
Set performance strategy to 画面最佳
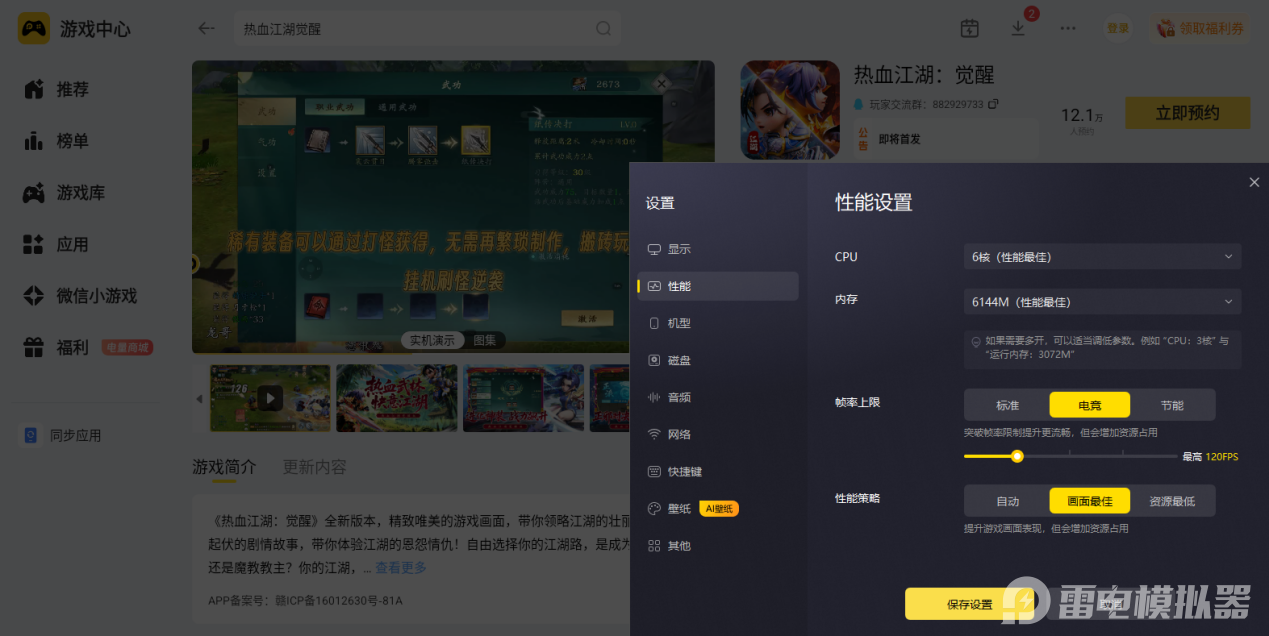pyautogui.click(x=1090, y=501)
